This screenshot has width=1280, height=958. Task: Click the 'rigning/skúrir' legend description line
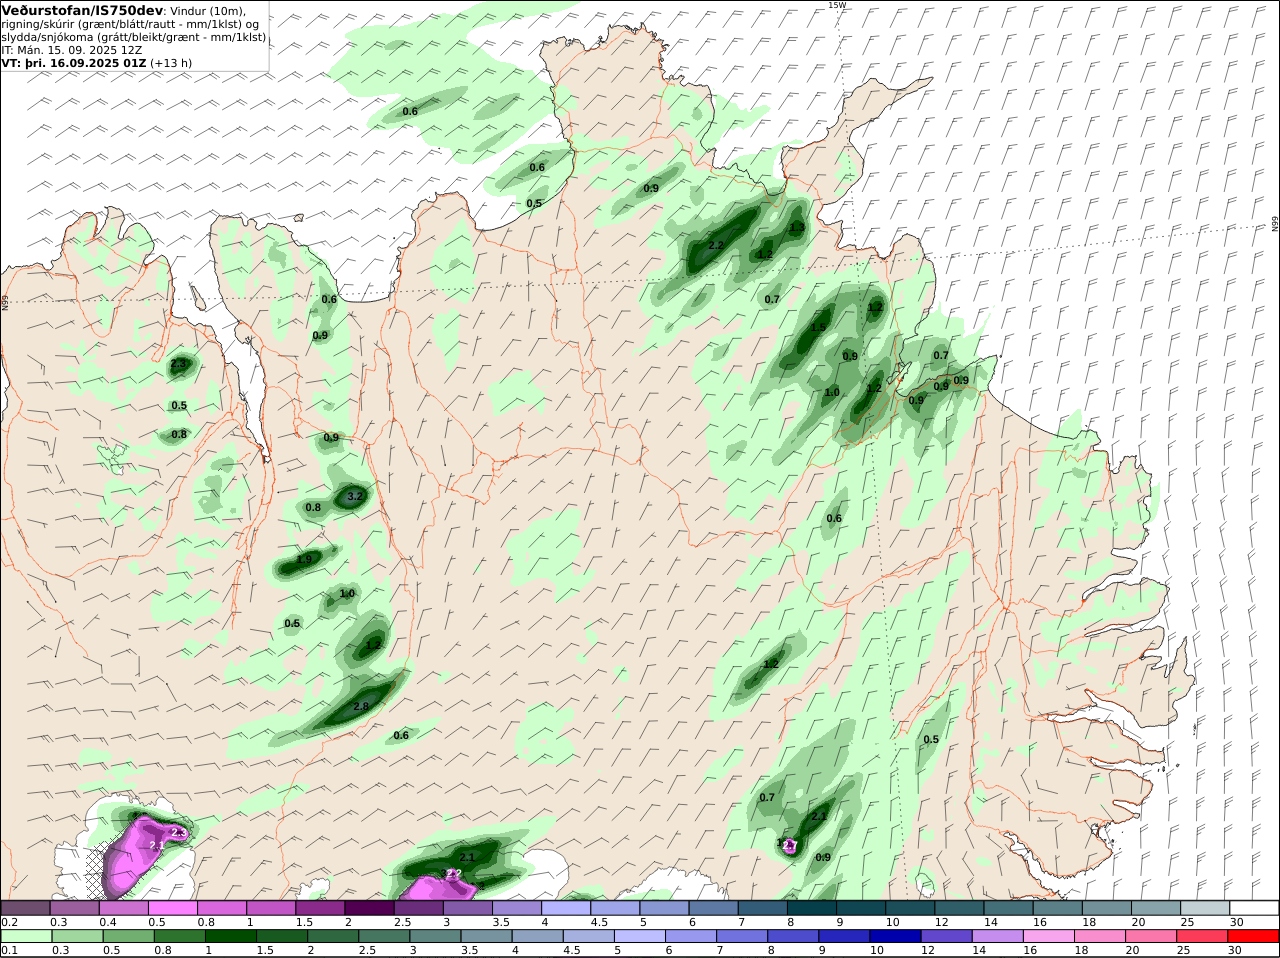[130, 24]
